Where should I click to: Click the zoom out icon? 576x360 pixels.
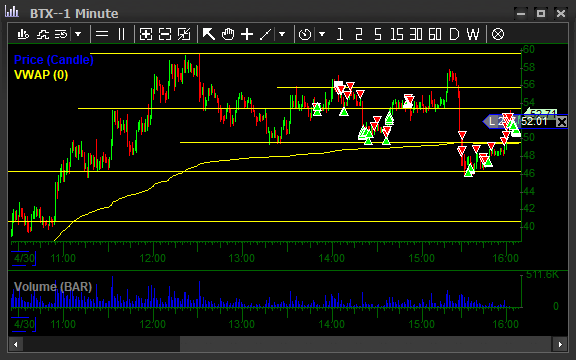[165, 35]
